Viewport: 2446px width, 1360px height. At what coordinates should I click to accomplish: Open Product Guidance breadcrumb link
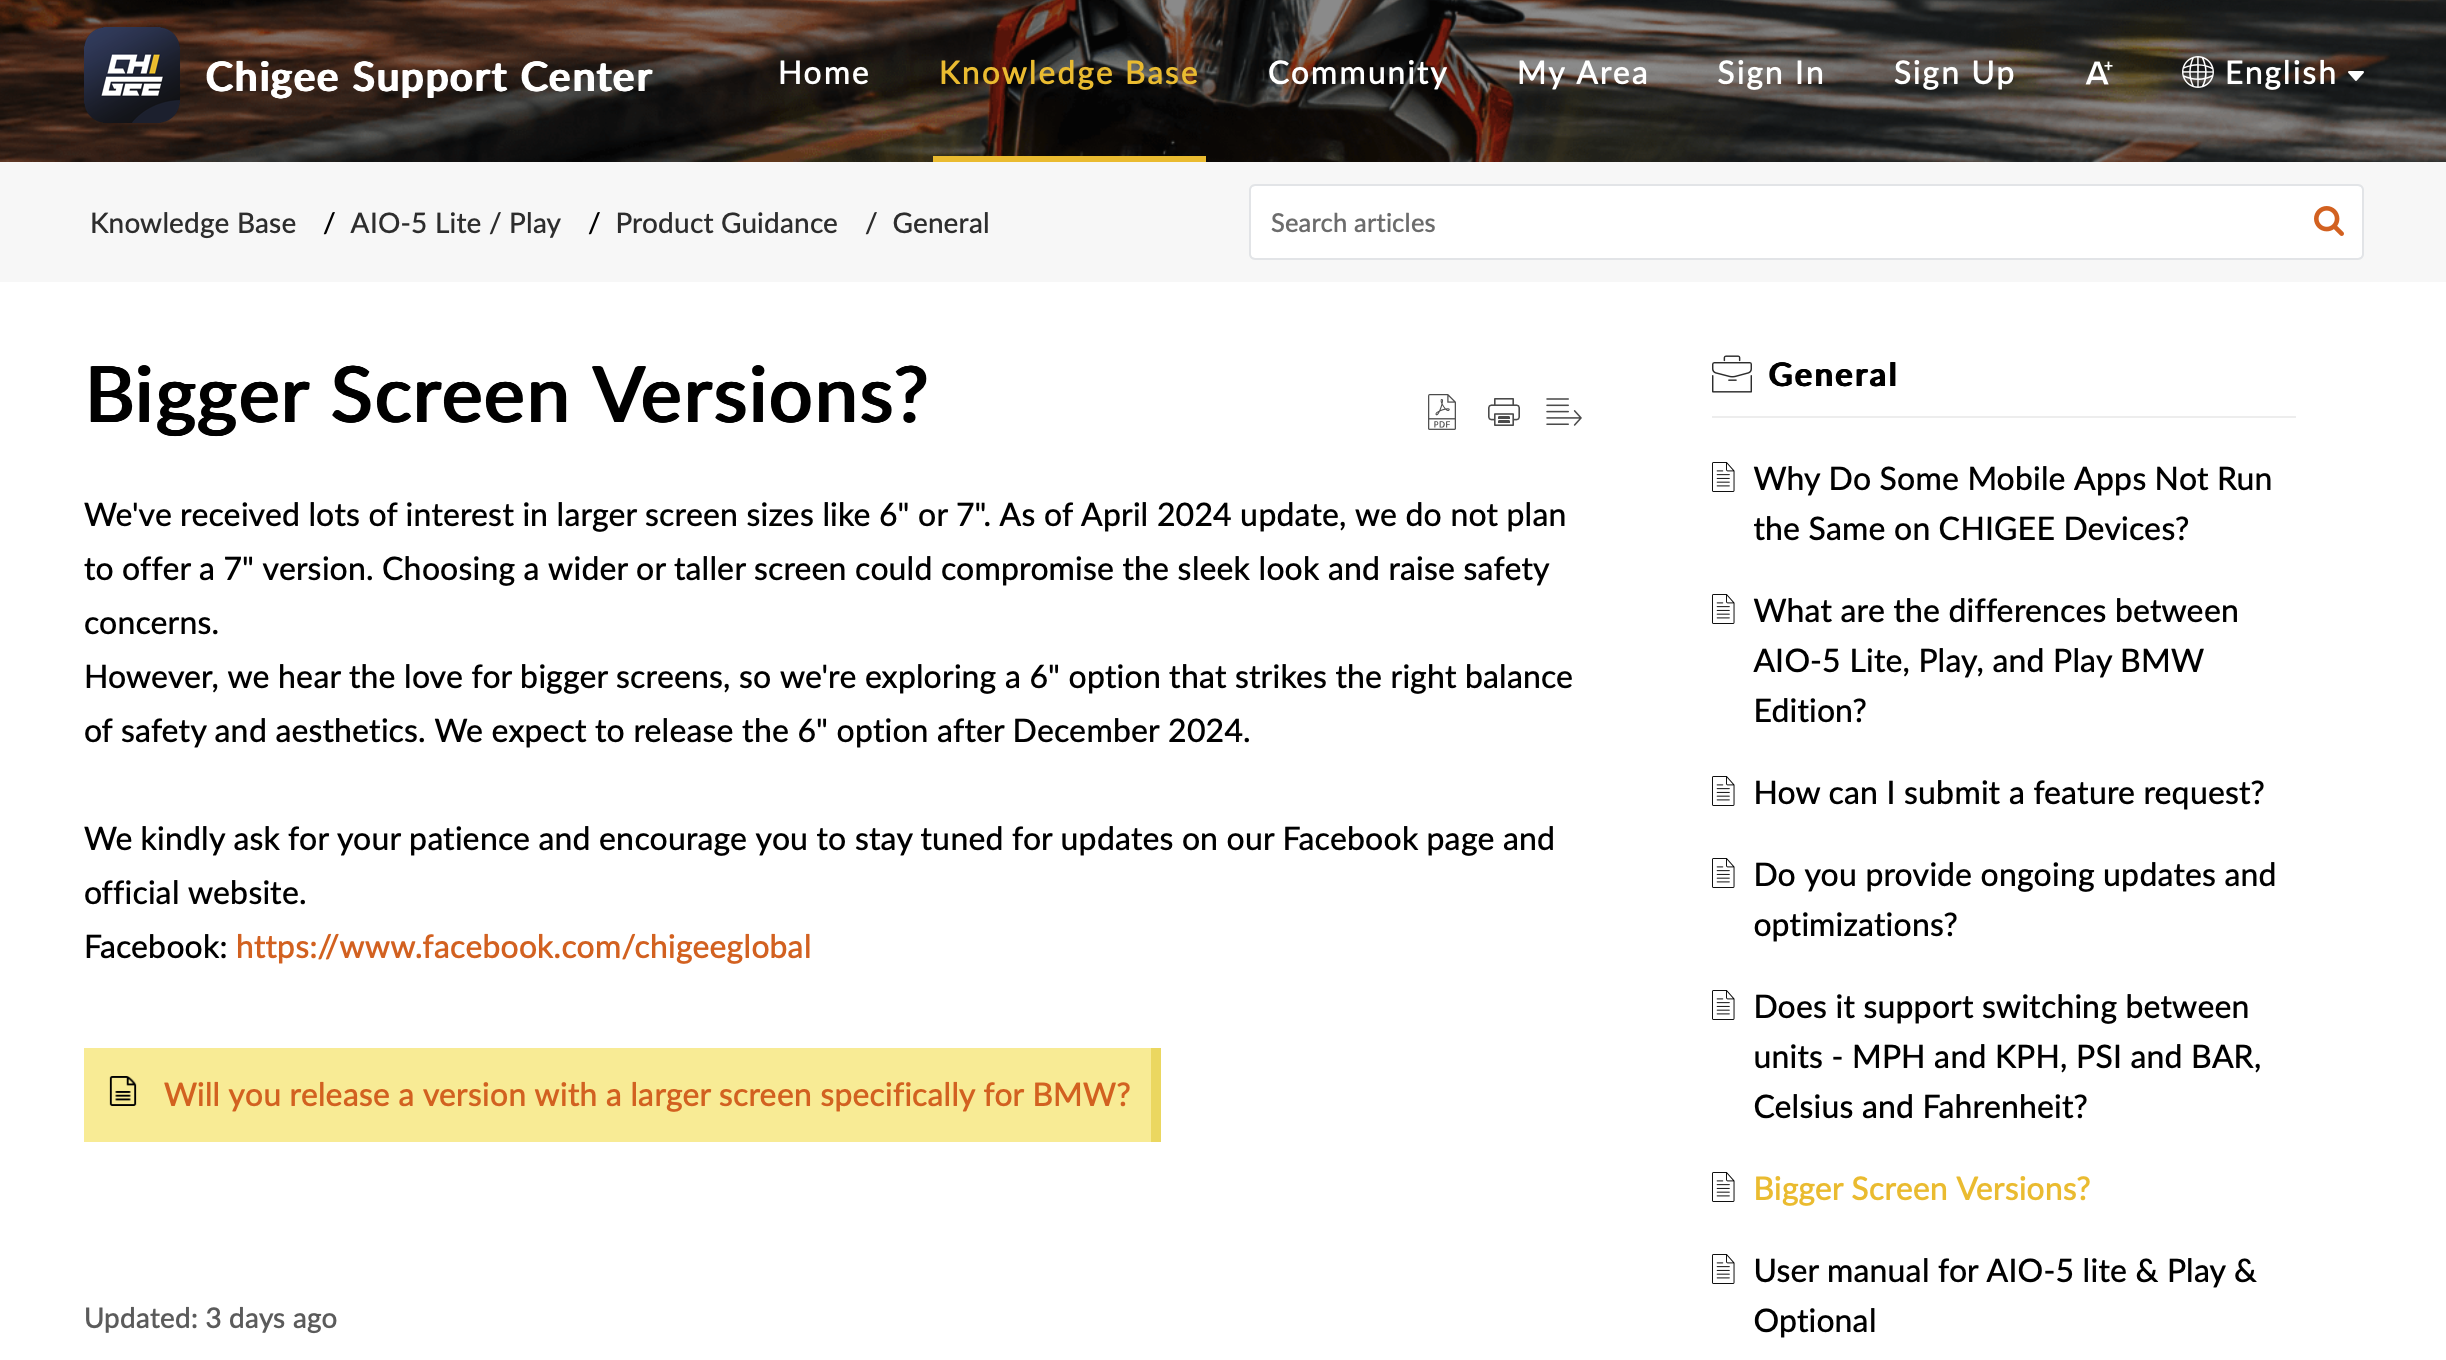[x=727, y=223]
